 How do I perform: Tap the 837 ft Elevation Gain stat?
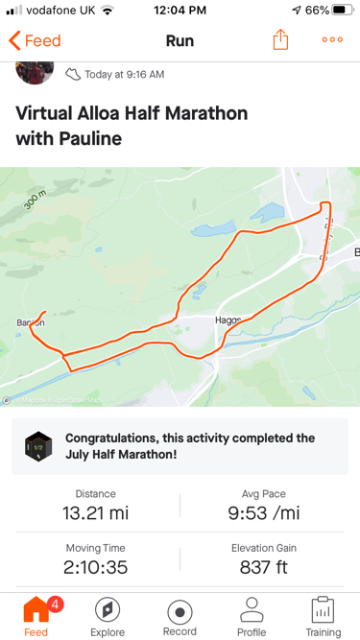pyautogui.click(x=264, y=560)
